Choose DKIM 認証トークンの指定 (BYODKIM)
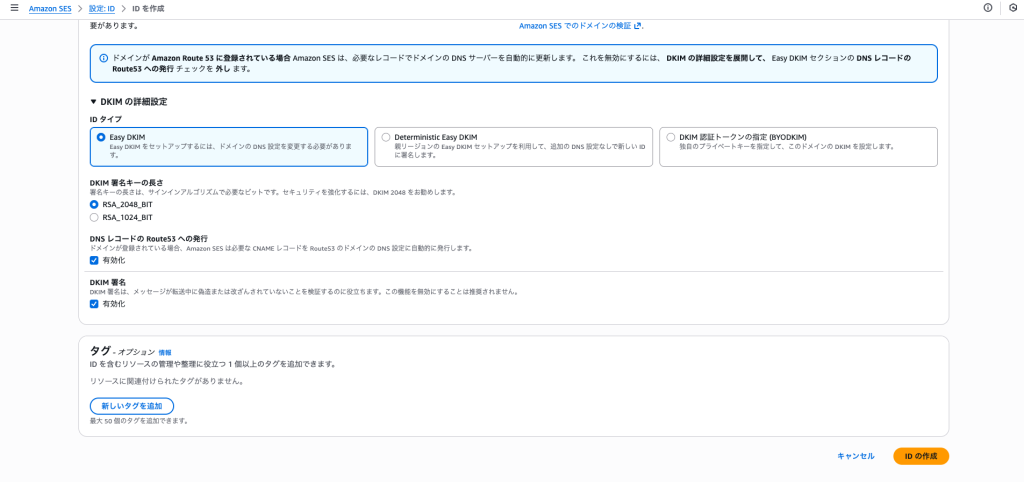 pos(671,137)
